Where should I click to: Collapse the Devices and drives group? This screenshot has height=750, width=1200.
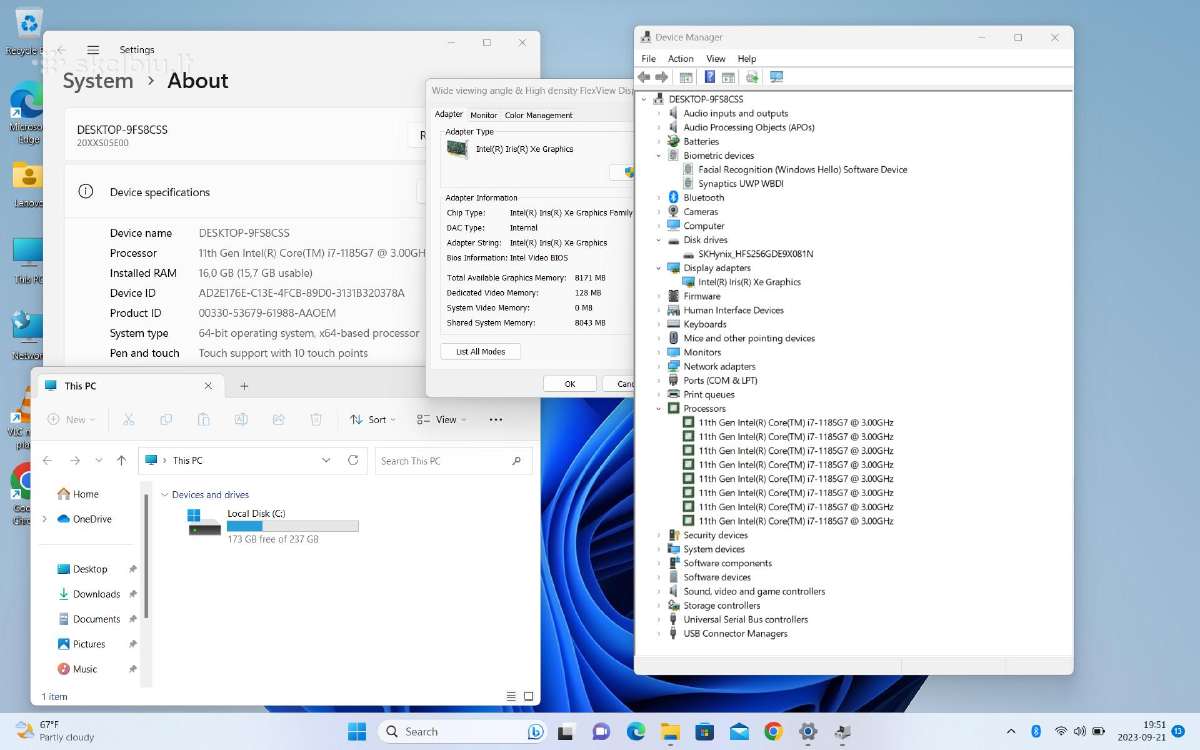164,495
